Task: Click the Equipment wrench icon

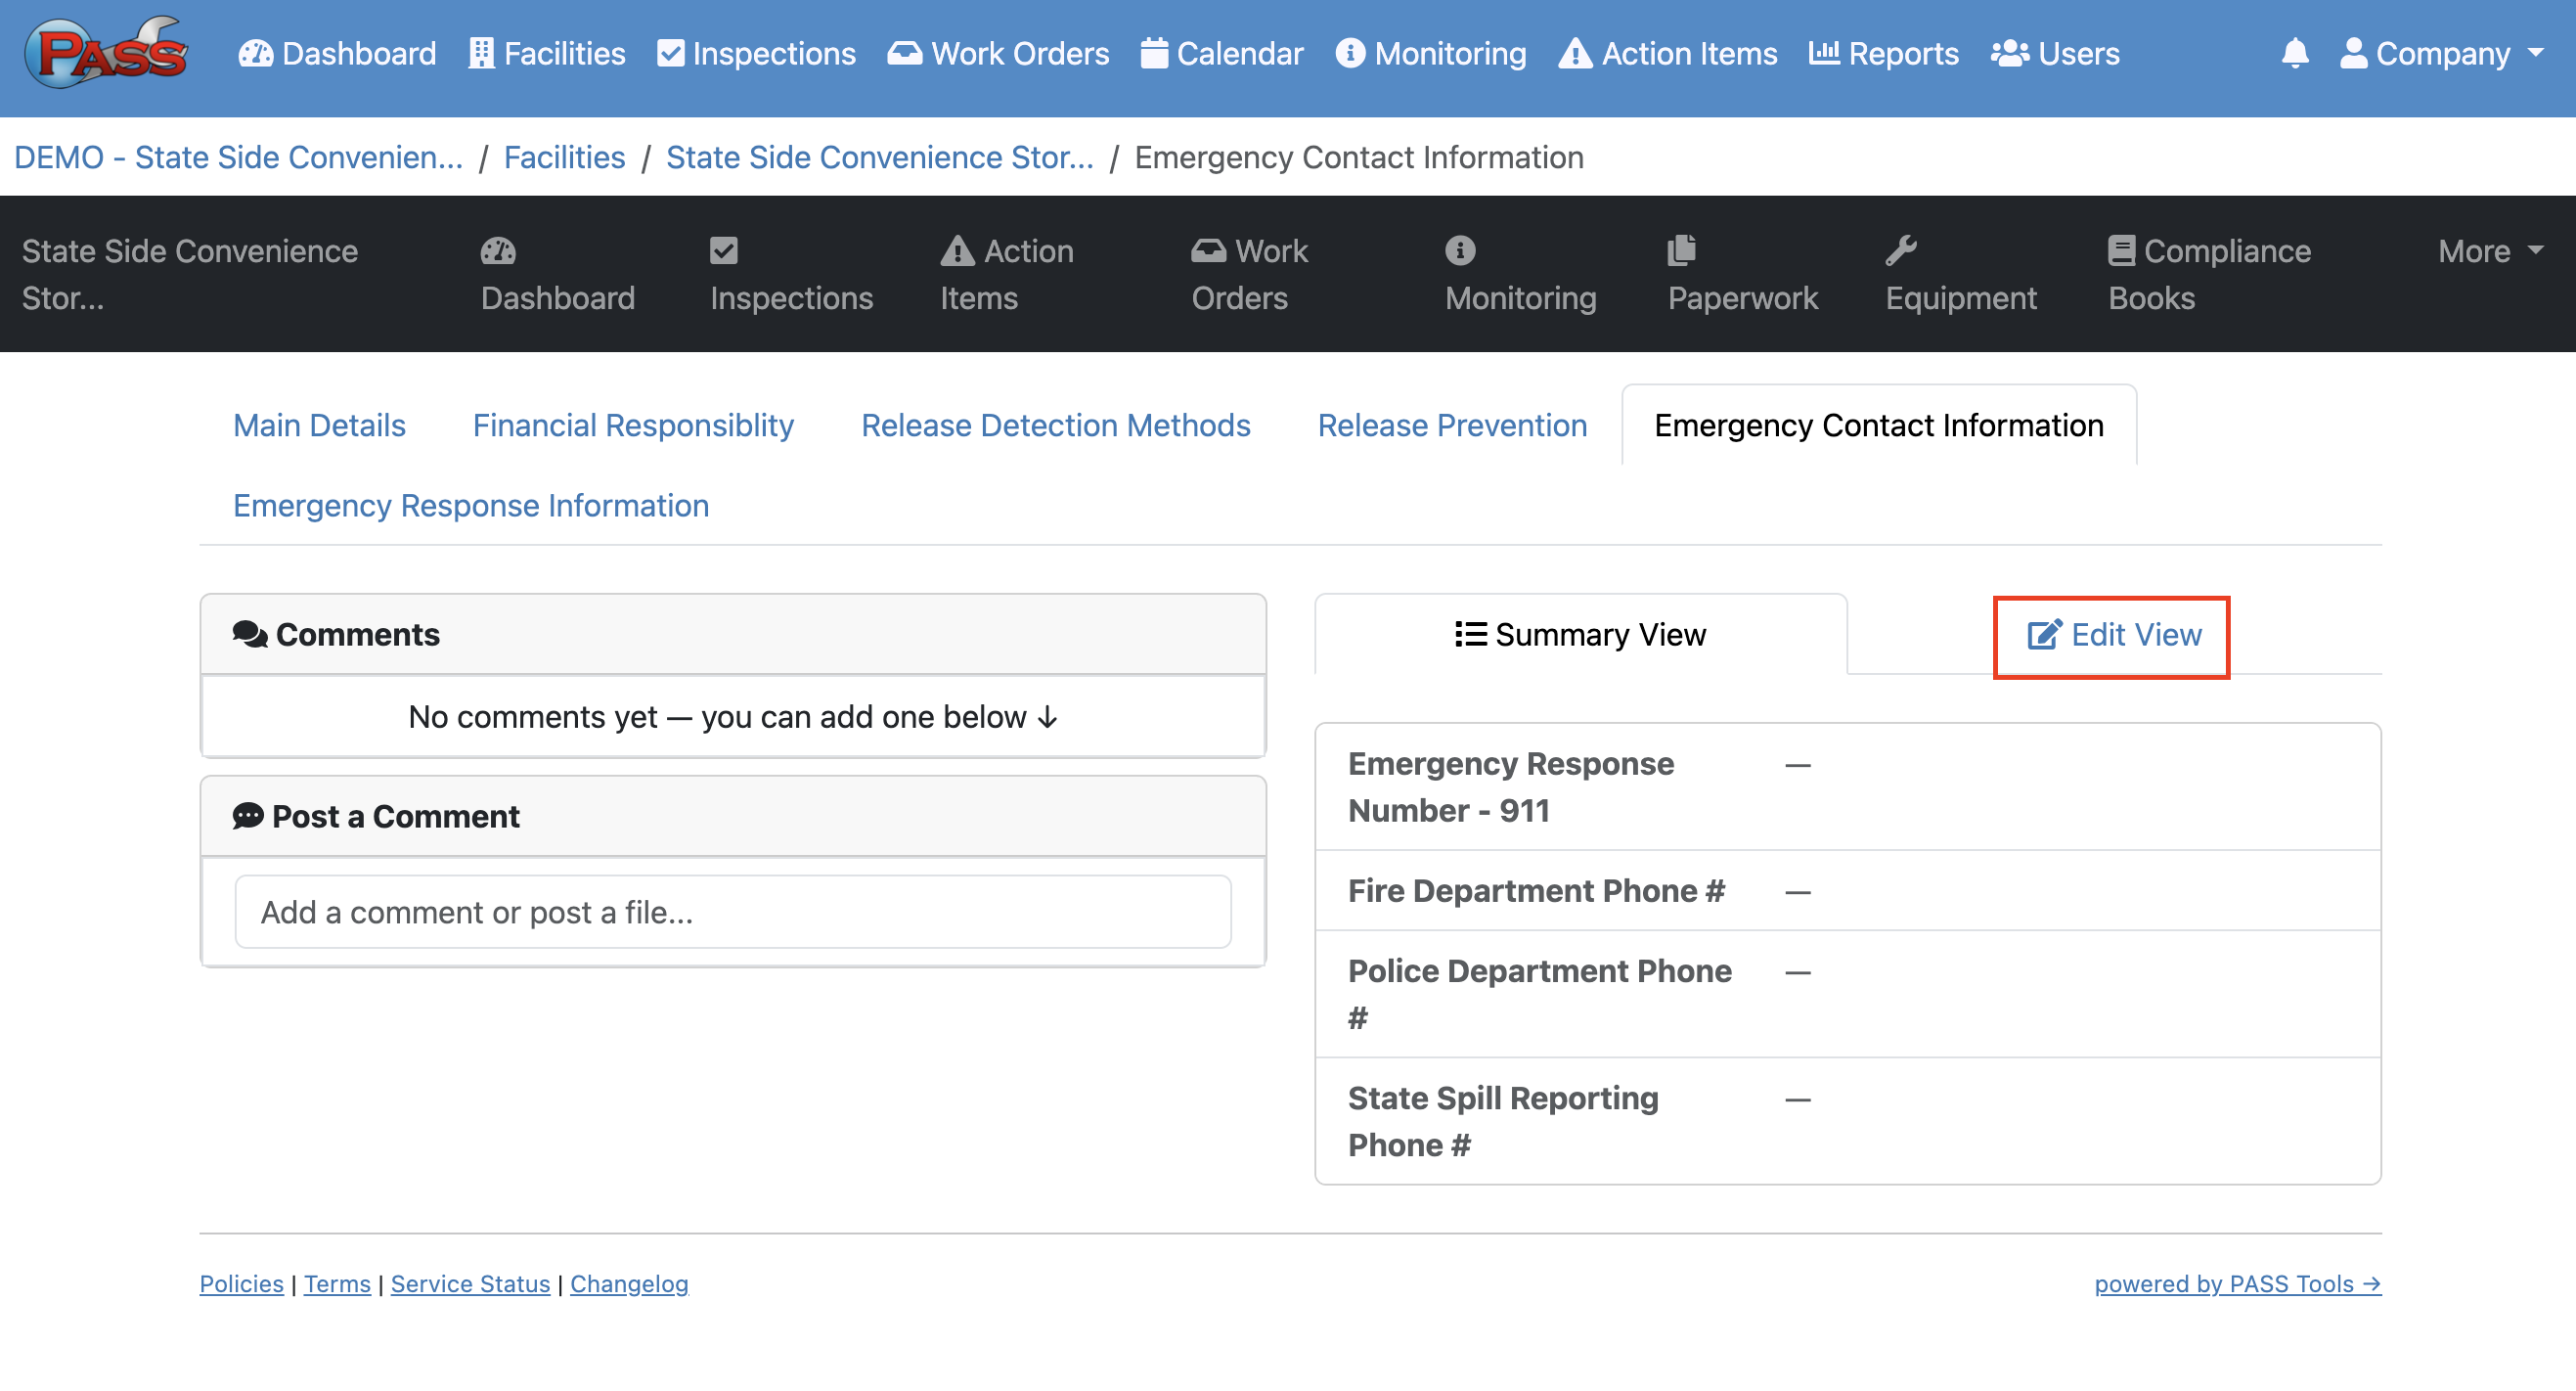Action: (x=1901, y=250)
